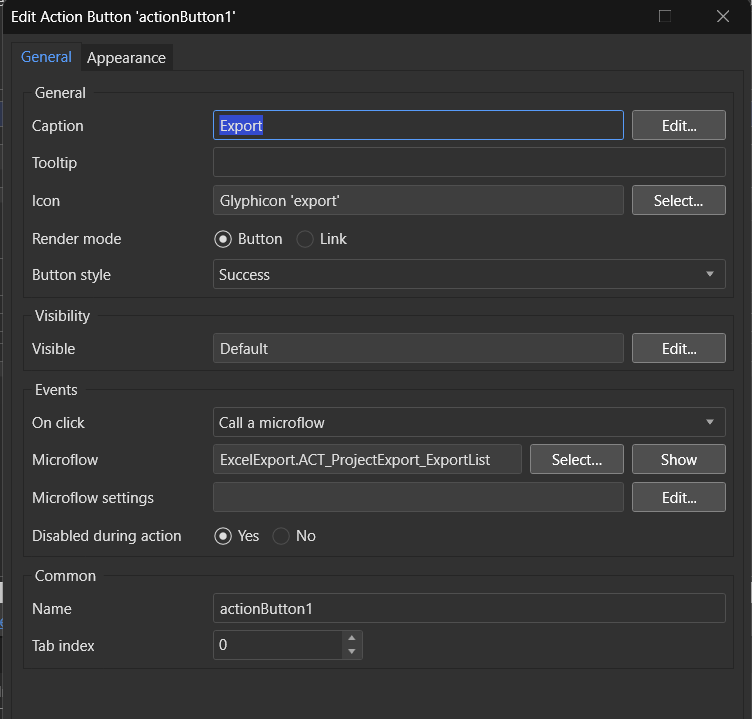The width and height of the screenshot is (752, 719).
Task: Click the Caption text field
Action: 418,125
